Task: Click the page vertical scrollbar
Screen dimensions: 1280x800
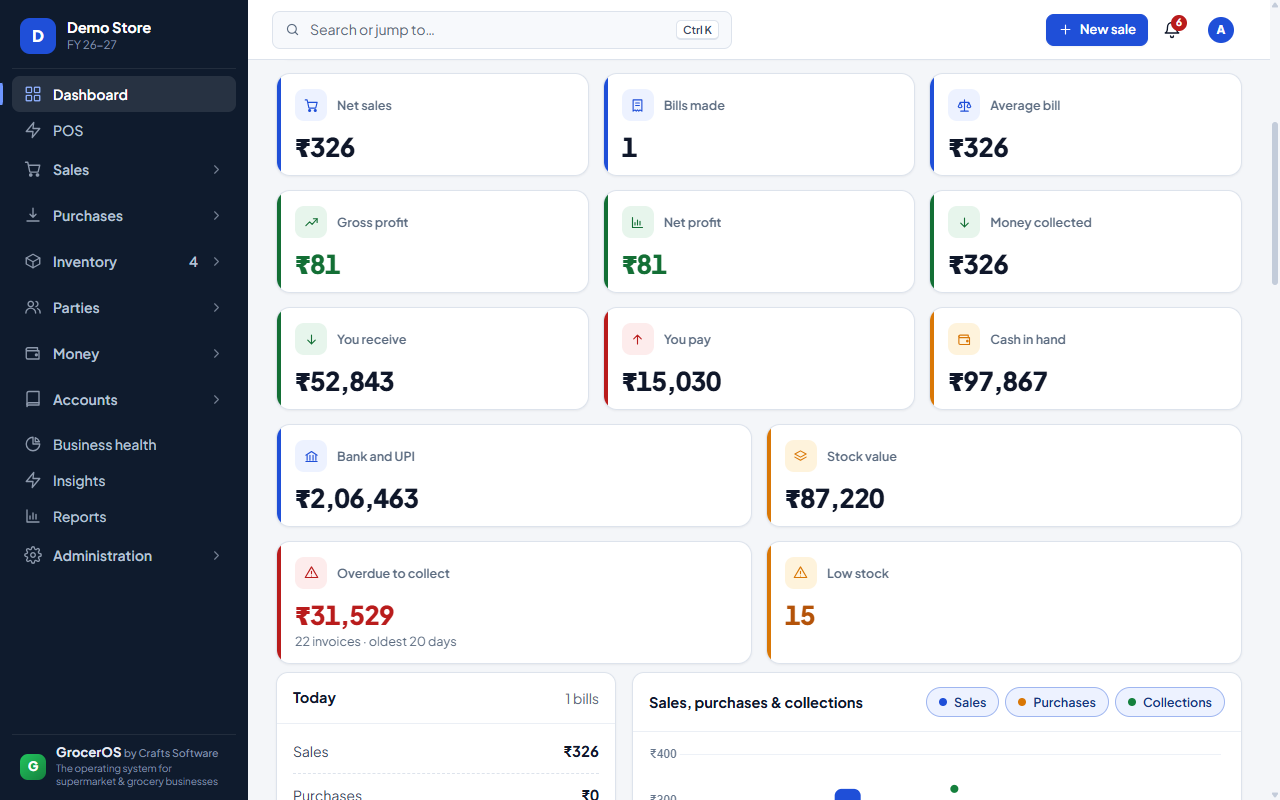Action: tap(1274, 204)
